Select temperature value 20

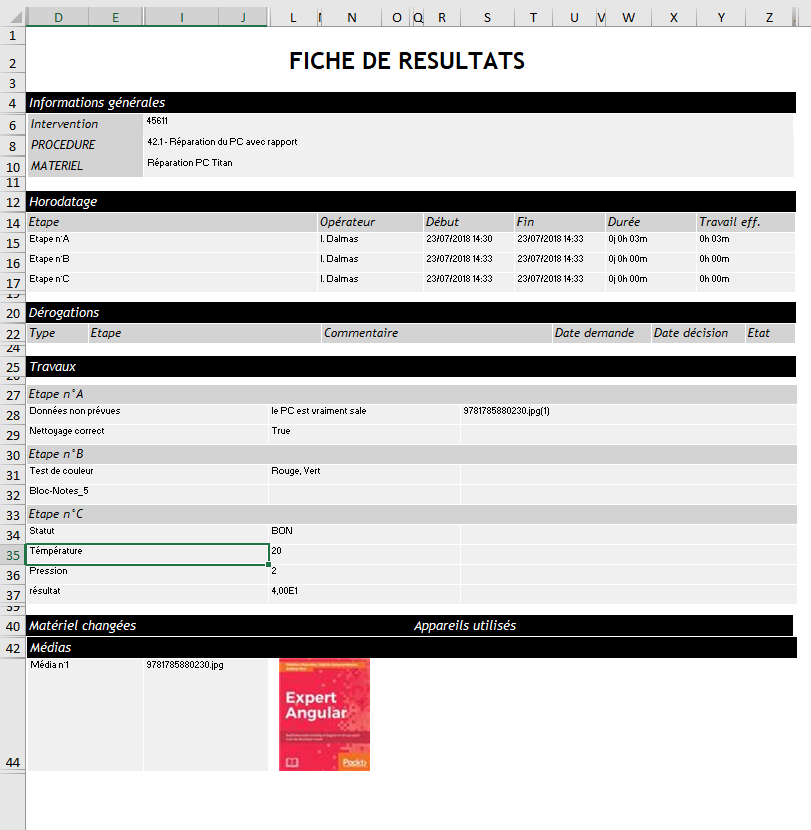click(364, 554)
